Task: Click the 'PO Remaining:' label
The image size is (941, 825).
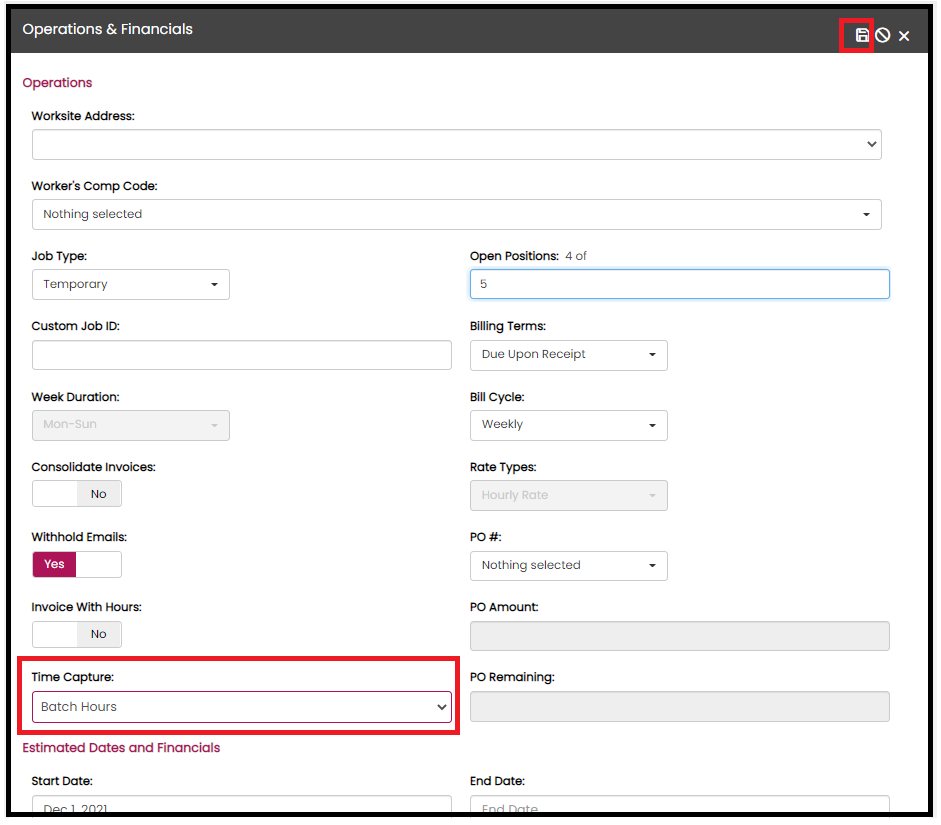Action: click(512, 677)
